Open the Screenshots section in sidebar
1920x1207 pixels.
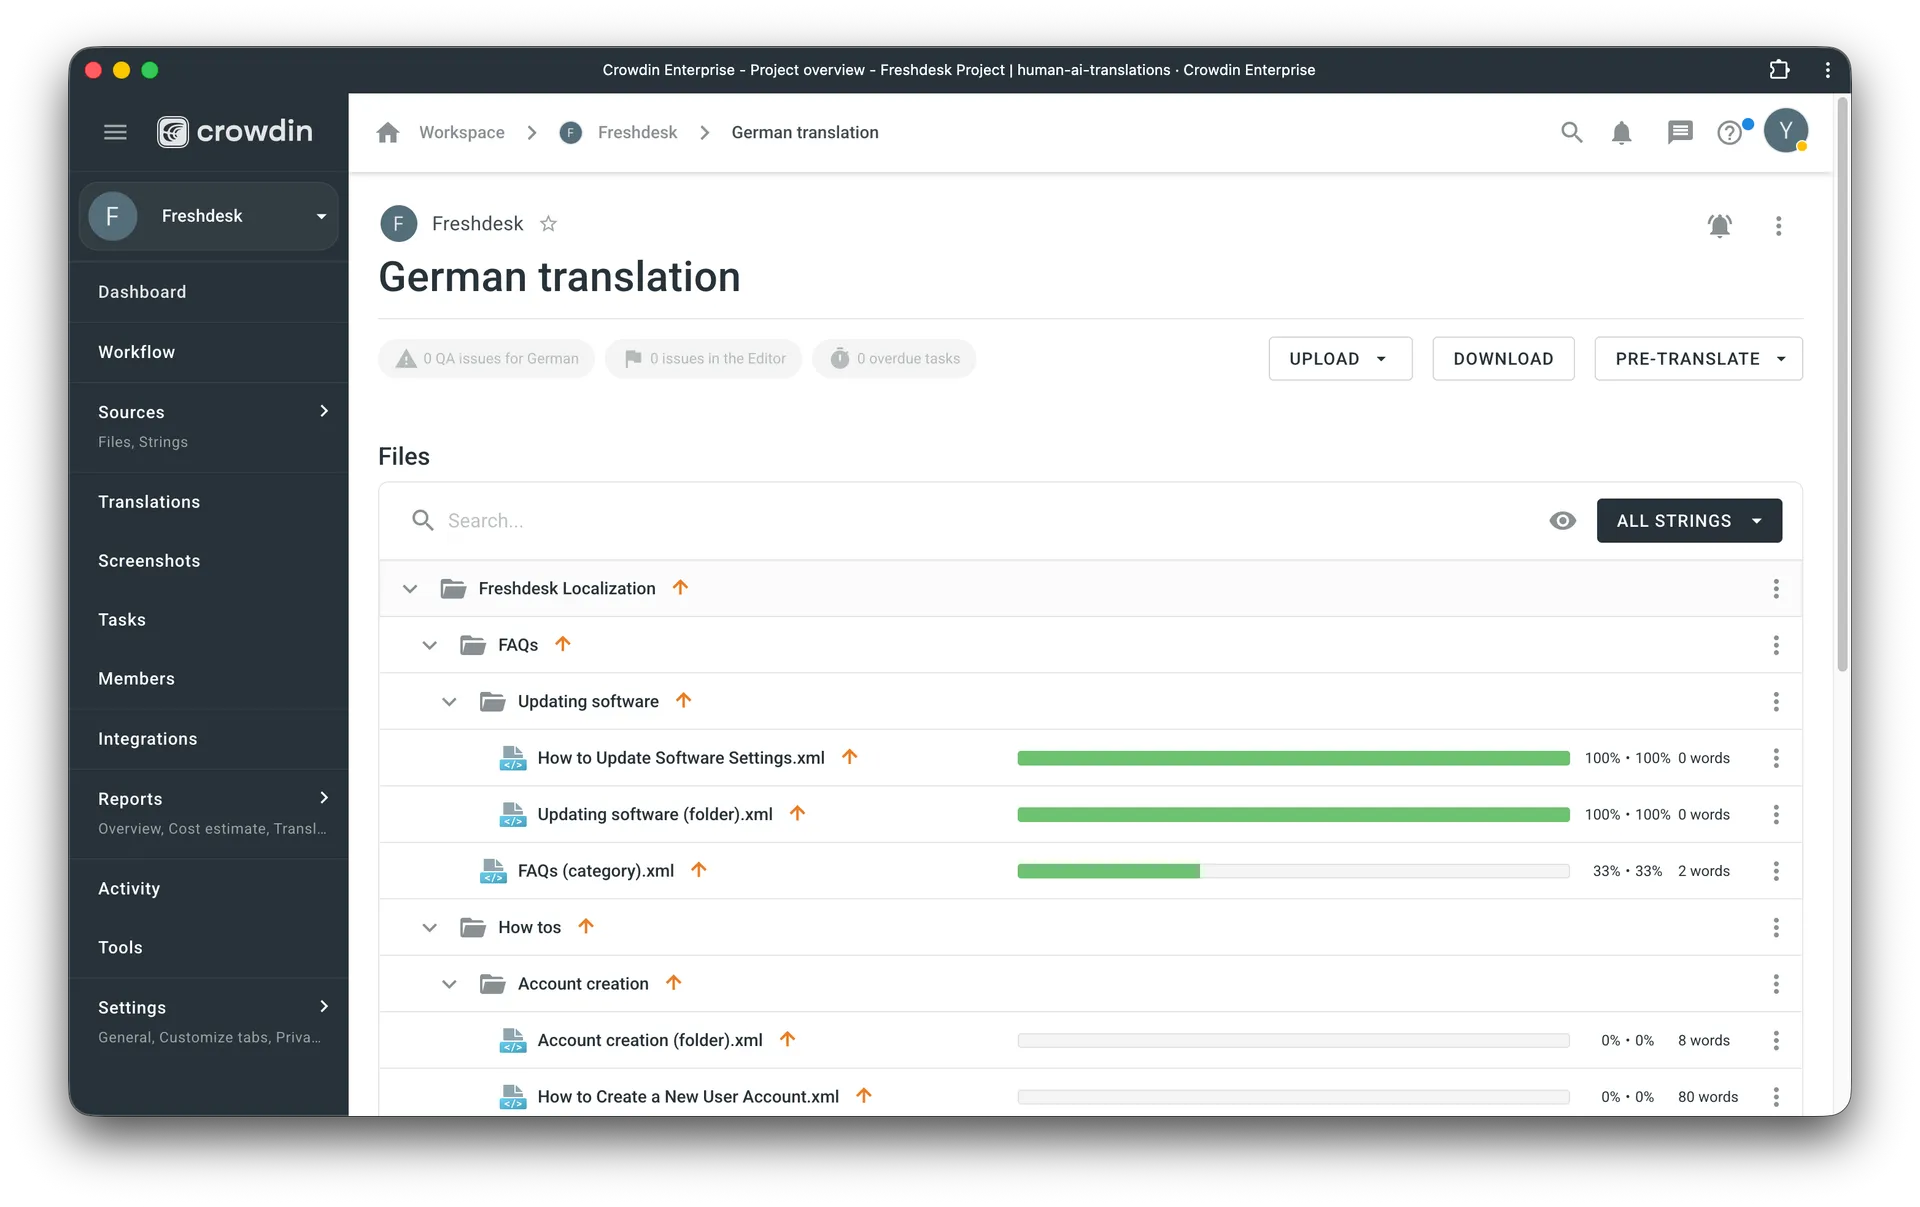tap(149, 560)
